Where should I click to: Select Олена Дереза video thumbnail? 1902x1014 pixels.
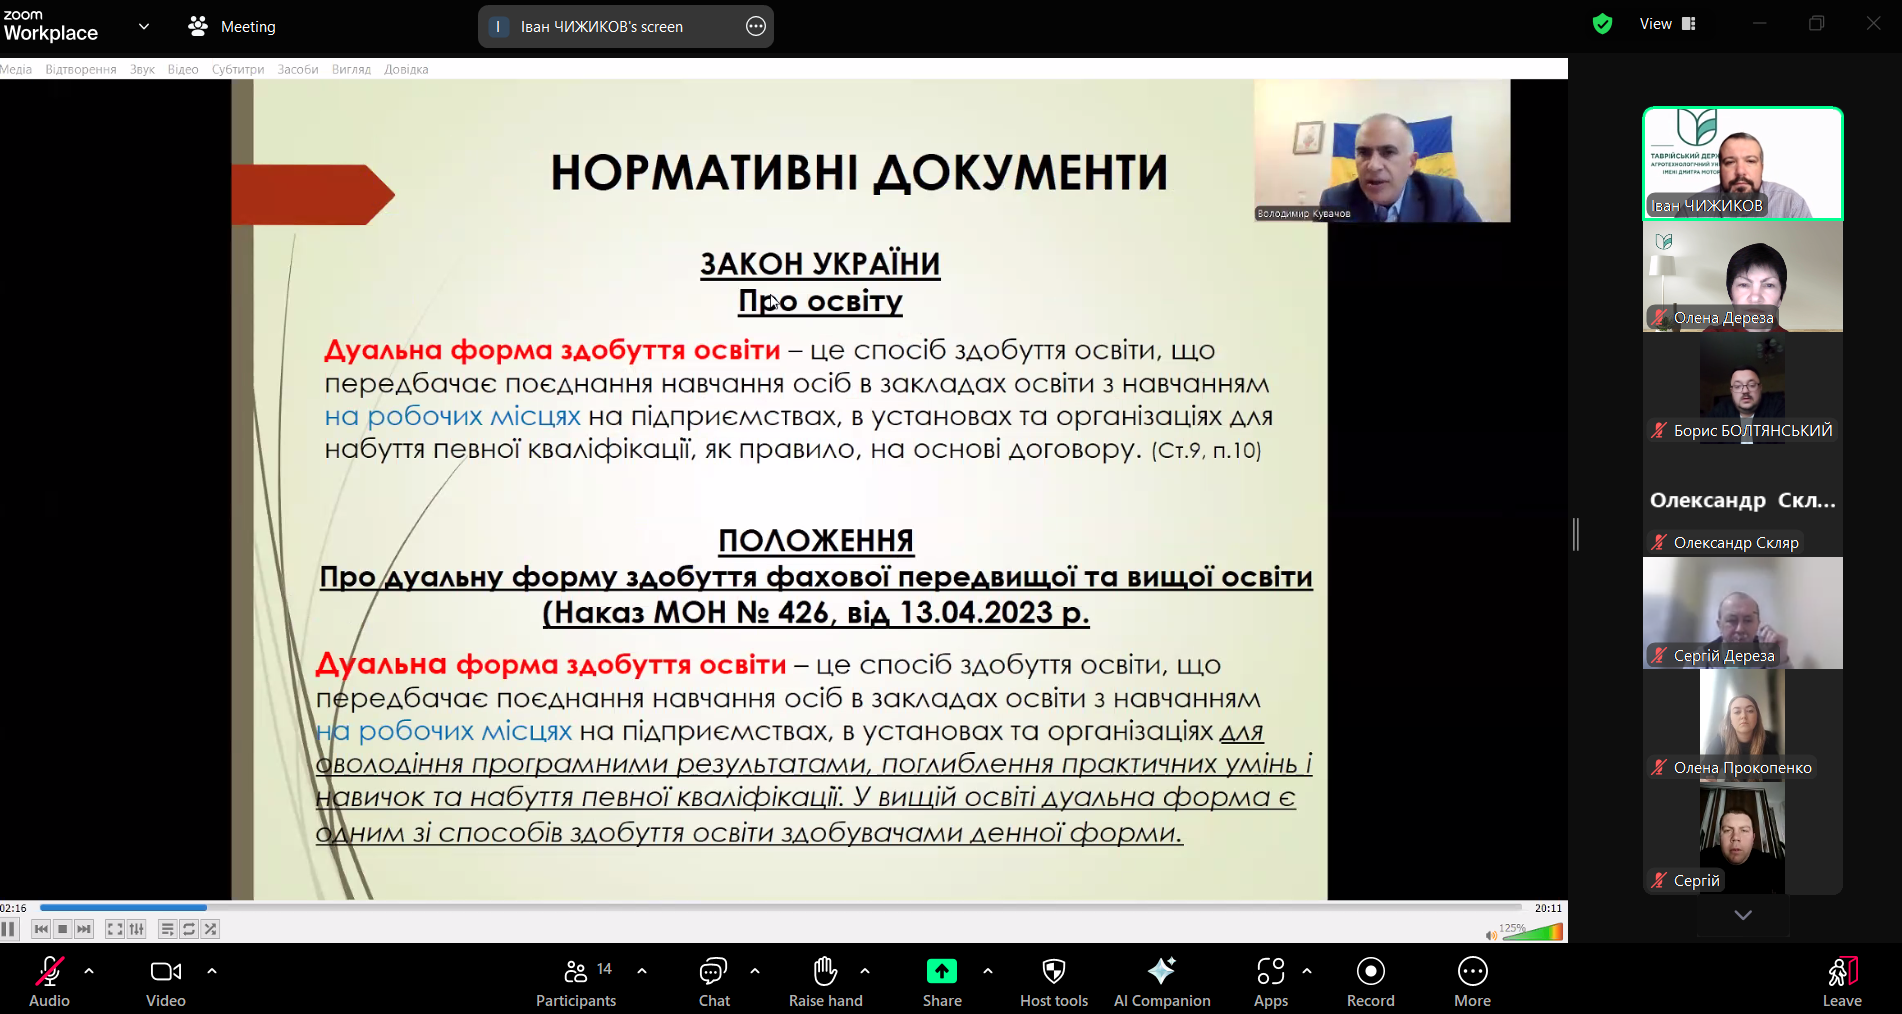(x=1743, y=276)
